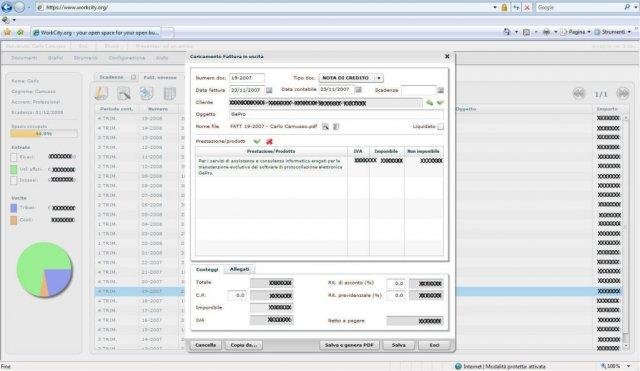Toggle the green checkbox under Entrate
The image size is (640, 371).
point(14,169)
